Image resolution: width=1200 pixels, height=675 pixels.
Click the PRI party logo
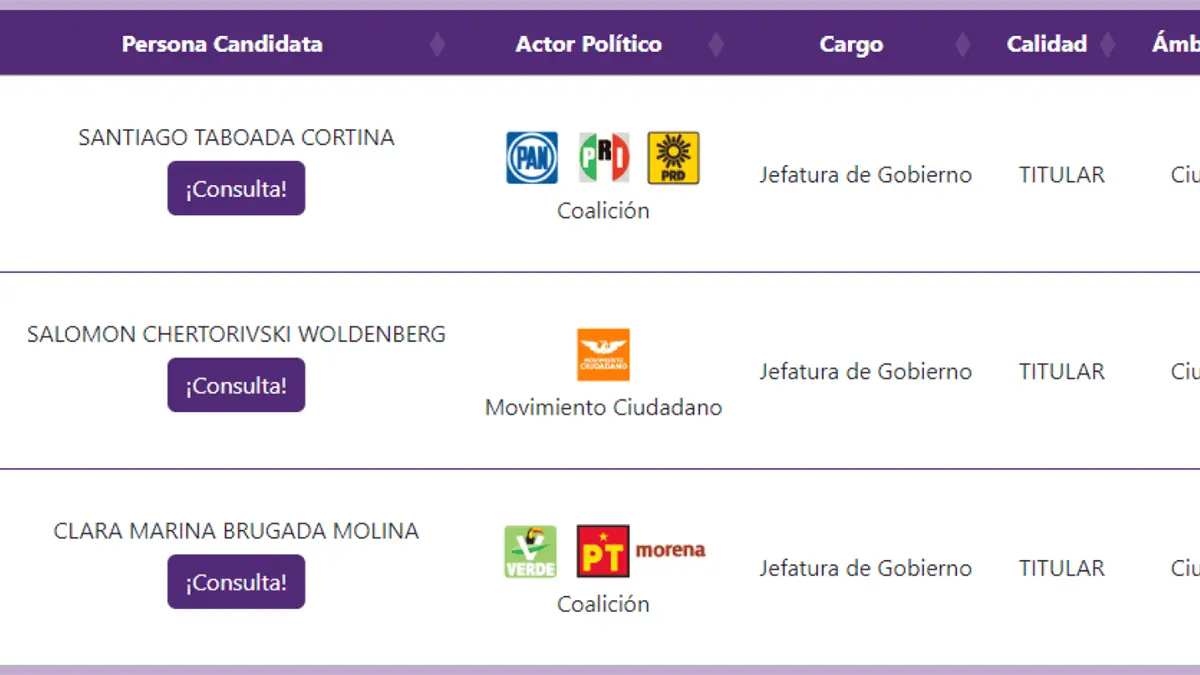[604, 158]
